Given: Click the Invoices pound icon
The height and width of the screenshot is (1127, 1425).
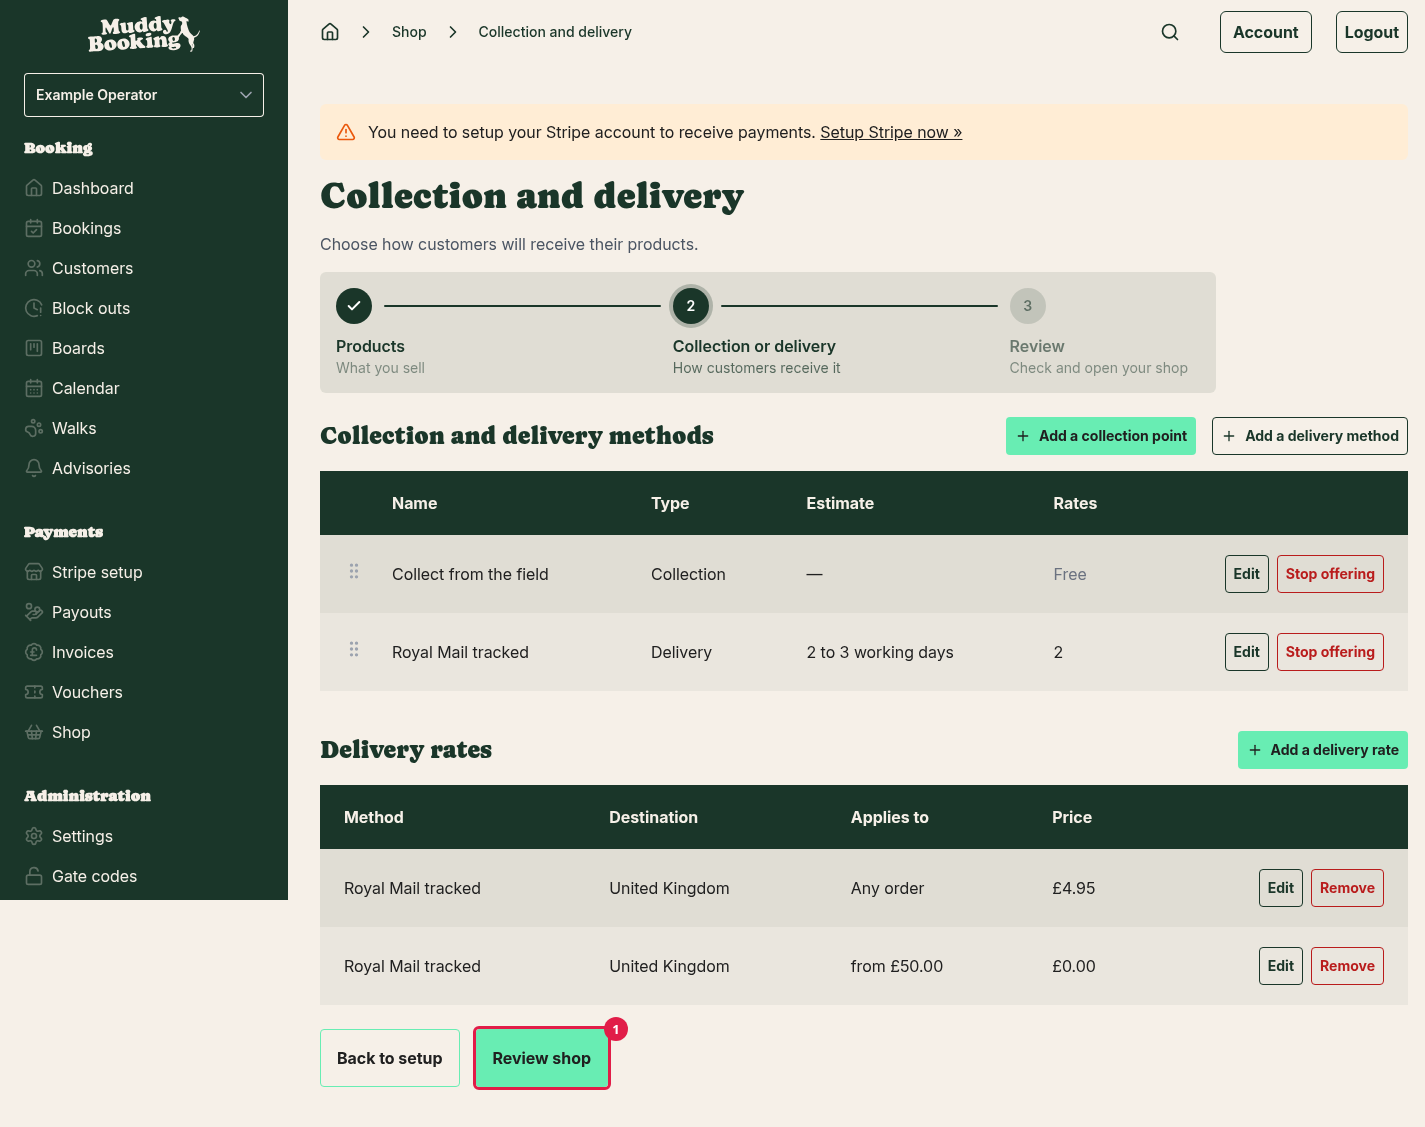Looking at the screenshot, I should click(x=34, y=652).
